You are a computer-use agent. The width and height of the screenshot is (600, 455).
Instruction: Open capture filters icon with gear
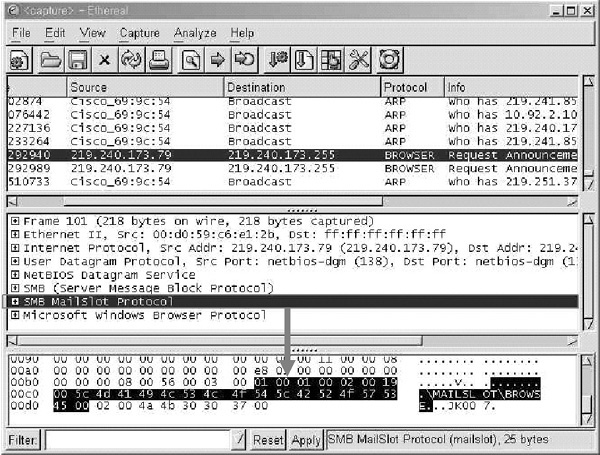pyautogui.click(x=277, y=60)
